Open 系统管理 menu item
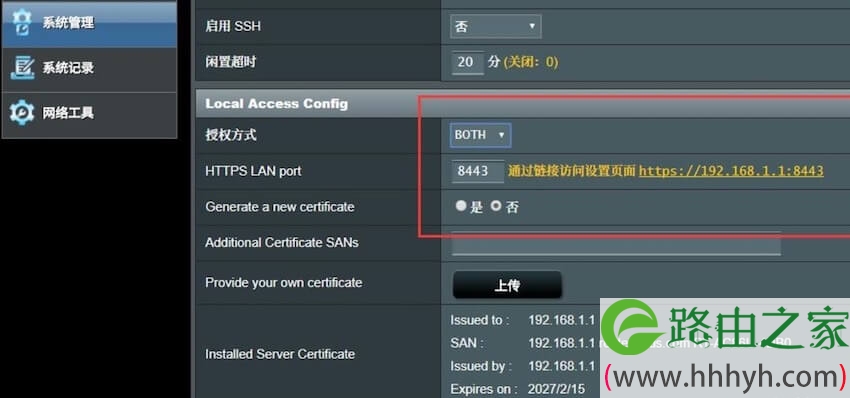 (x=89, y=23)
